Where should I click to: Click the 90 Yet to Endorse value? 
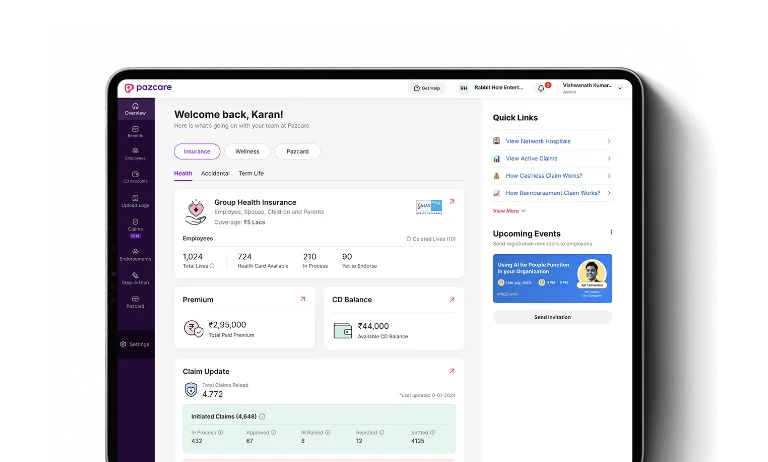(347, 257)
